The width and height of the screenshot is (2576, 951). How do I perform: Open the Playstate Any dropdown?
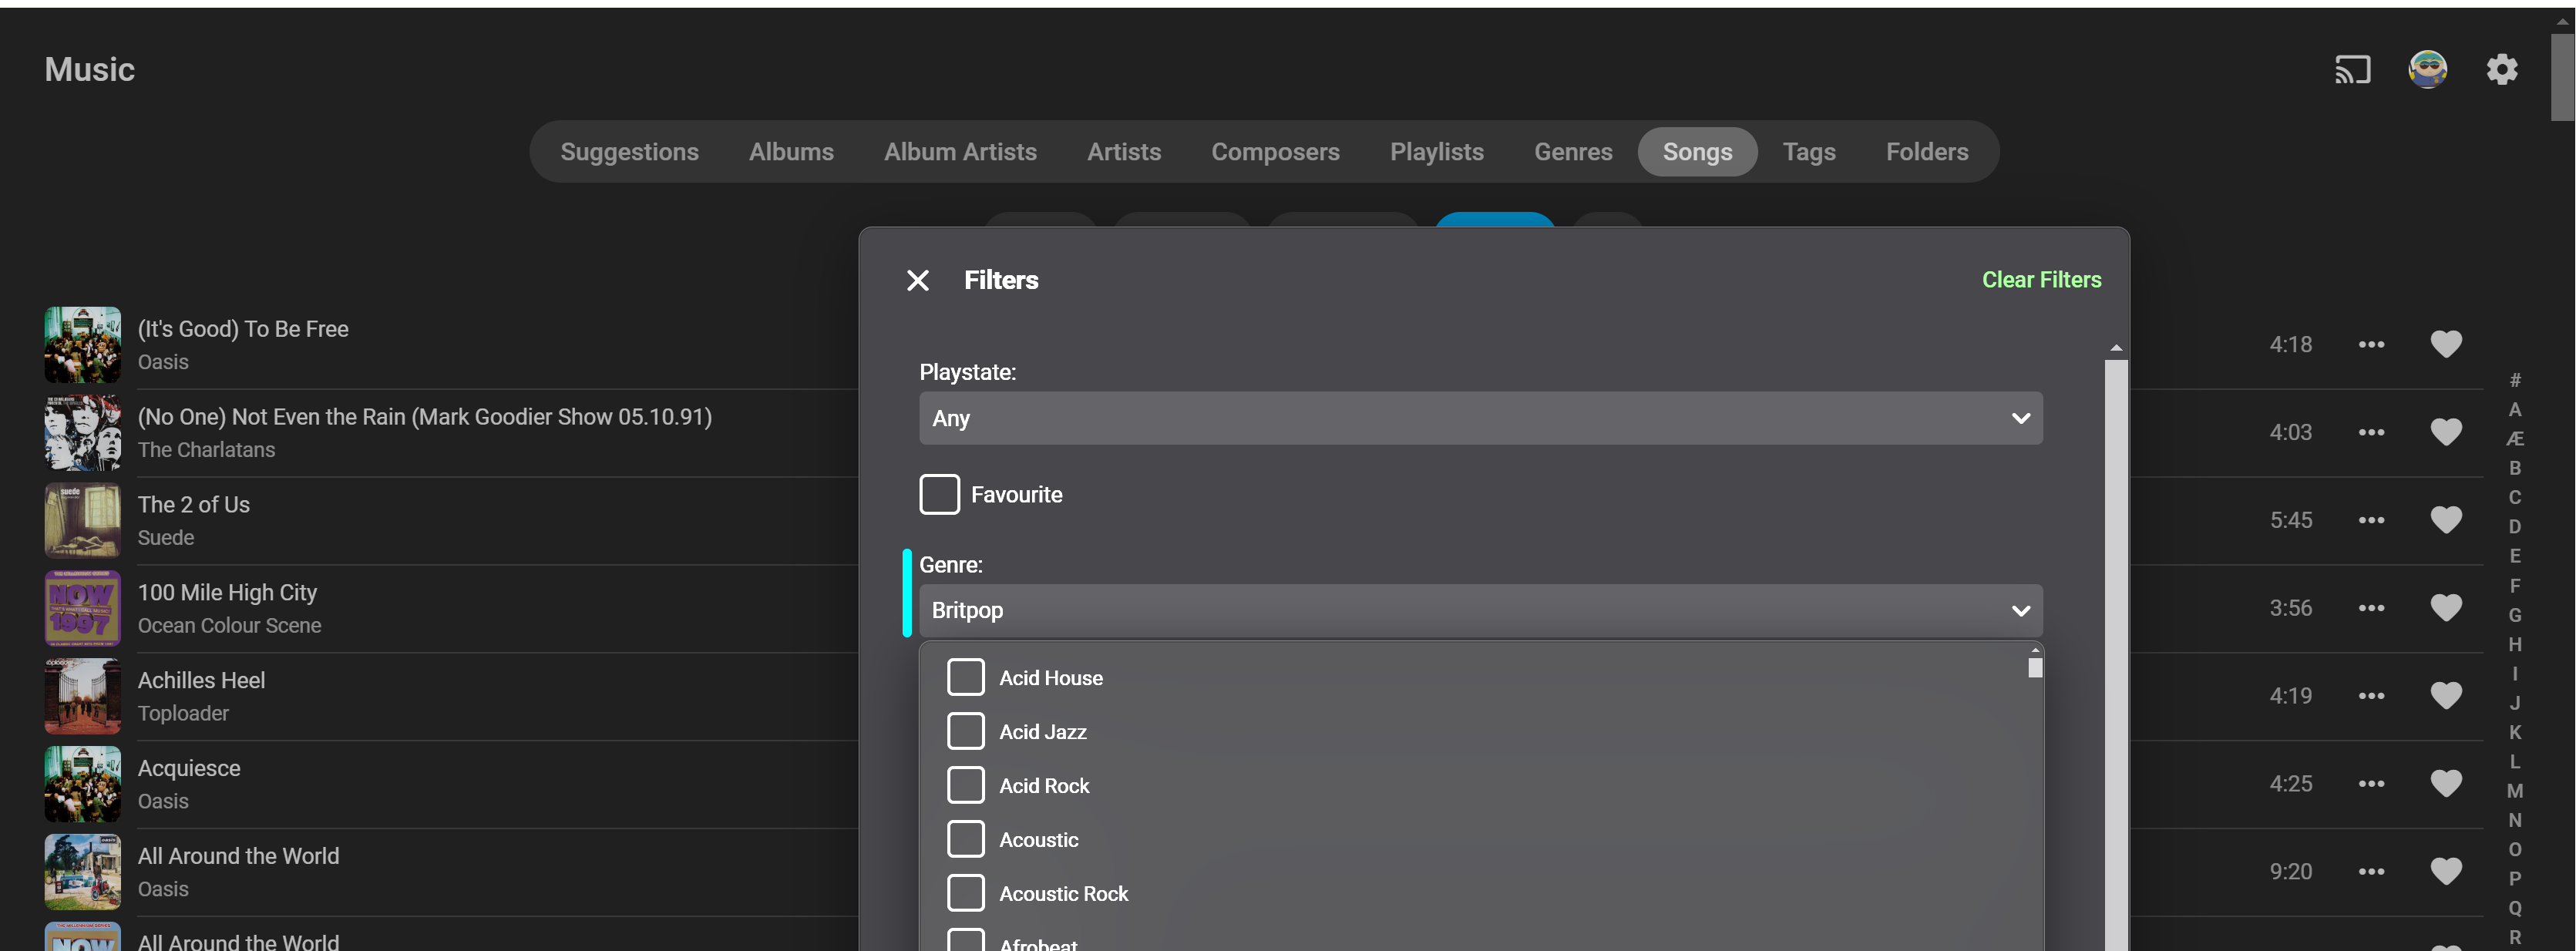click(x=1480, y=418)
